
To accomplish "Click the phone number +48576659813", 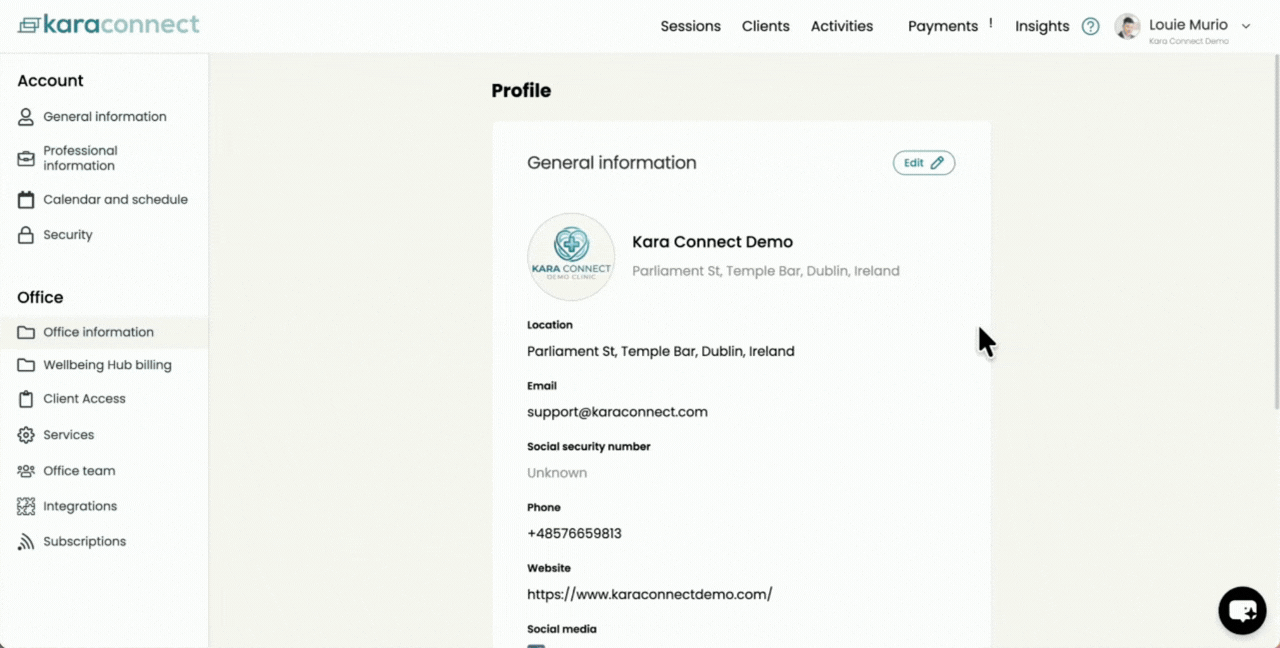I will point(574,534).
